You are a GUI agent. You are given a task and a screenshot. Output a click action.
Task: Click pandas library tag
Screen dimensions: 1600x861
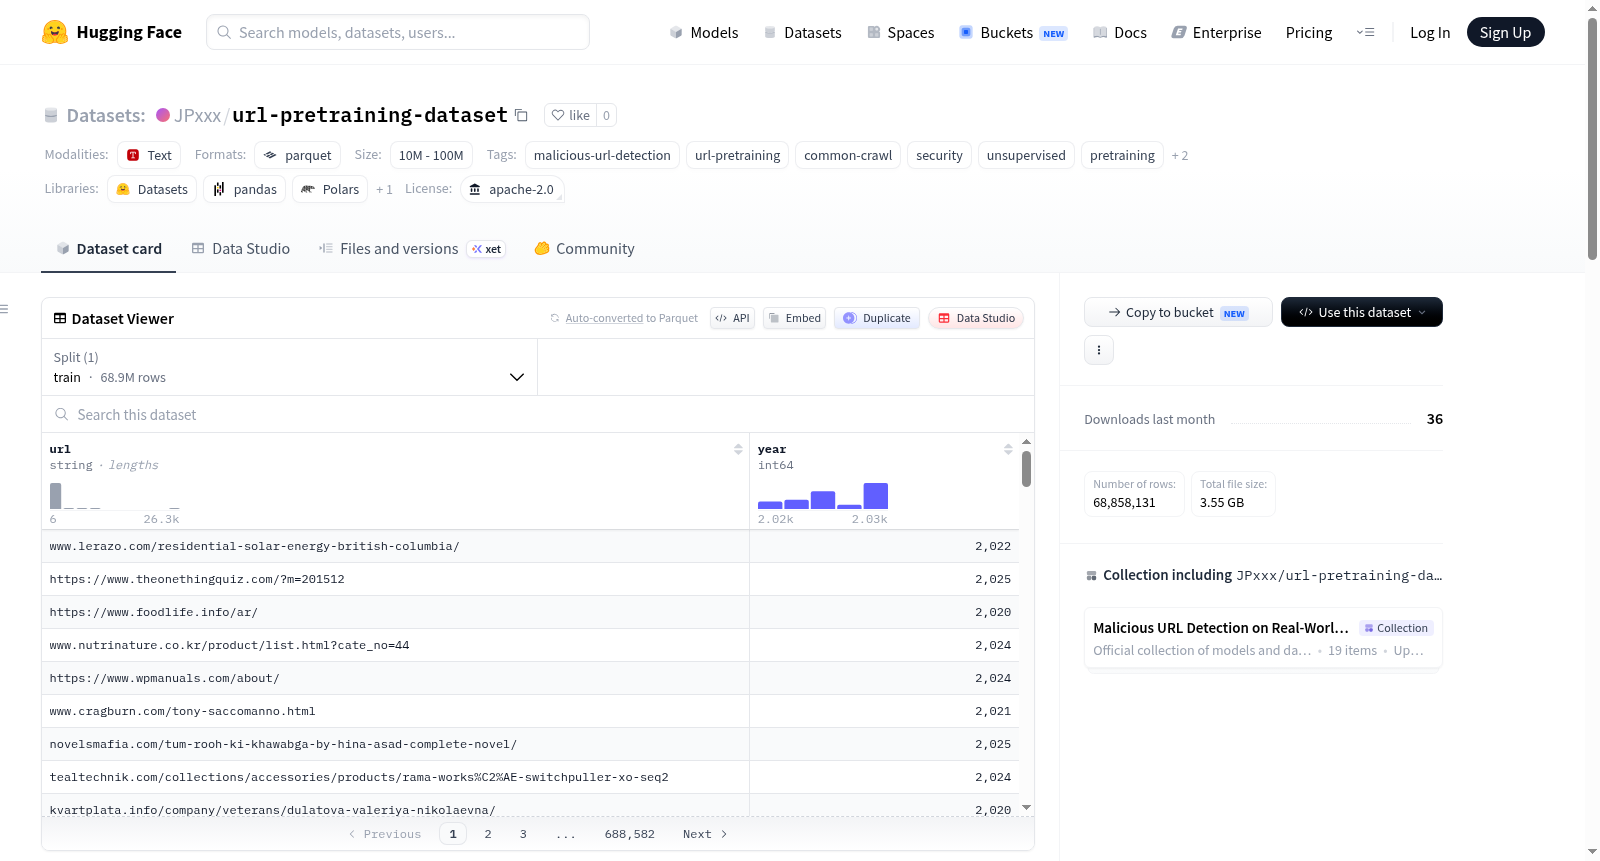245,189
